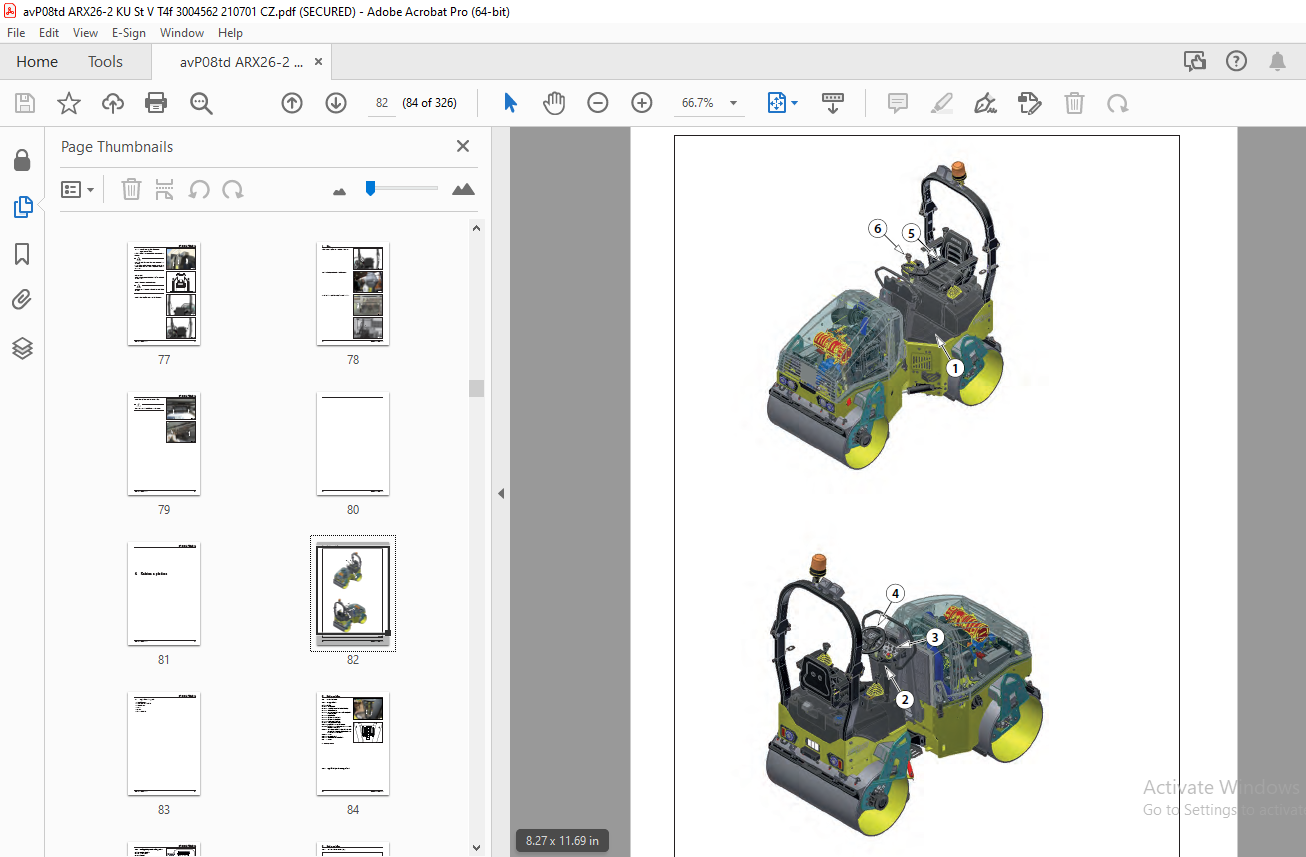The image size is (1306, 857).
Task: Click the page number field showing 82
Action: [x=382, y=103]
